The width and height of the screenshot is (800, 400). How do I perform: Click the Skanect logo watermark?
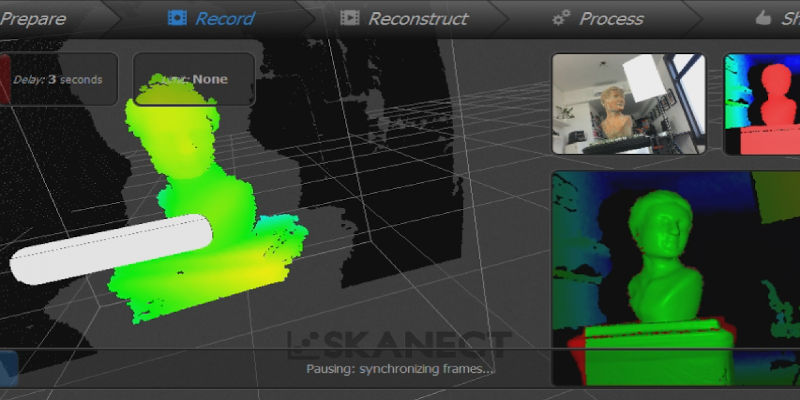pos(400,344)
